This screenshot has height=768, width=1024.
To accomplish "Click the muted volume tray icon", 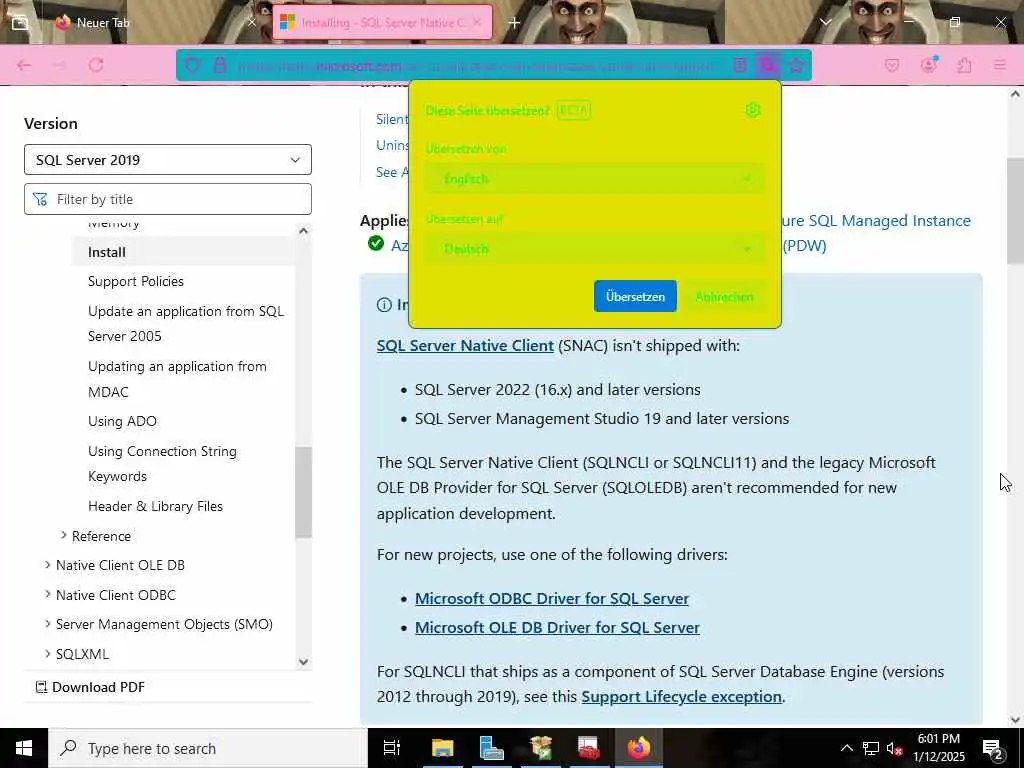I will tap(895, 748).
